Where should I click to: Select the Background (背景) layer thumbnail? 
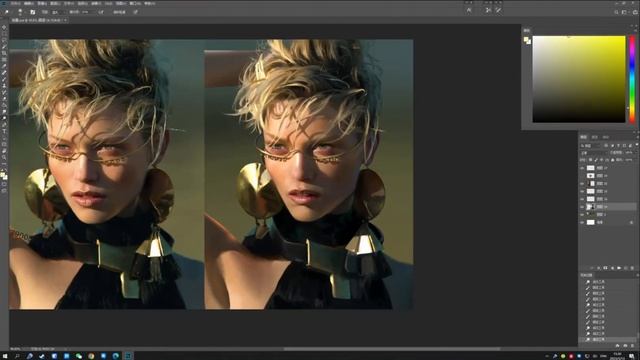pyautogui.click(x=591, y=222)
